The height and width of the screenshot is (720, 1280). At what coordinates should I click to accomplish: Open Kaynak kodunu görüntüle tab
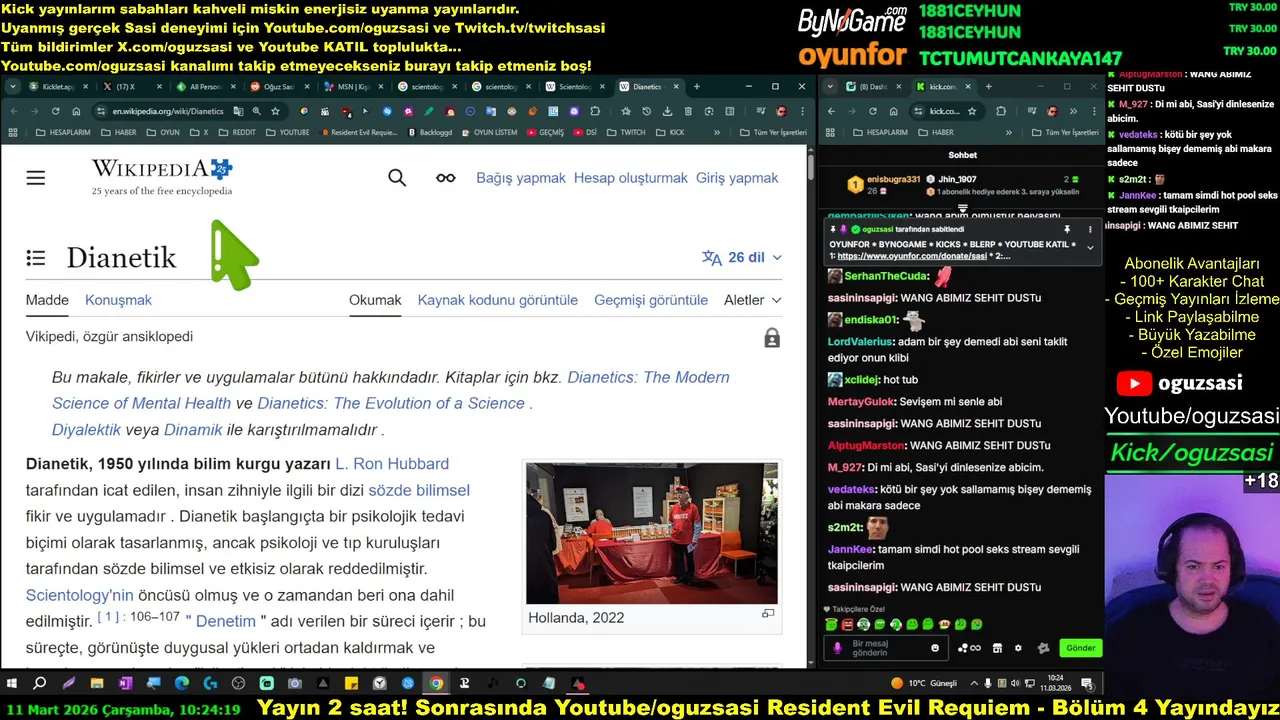click(x=498, y=300)
